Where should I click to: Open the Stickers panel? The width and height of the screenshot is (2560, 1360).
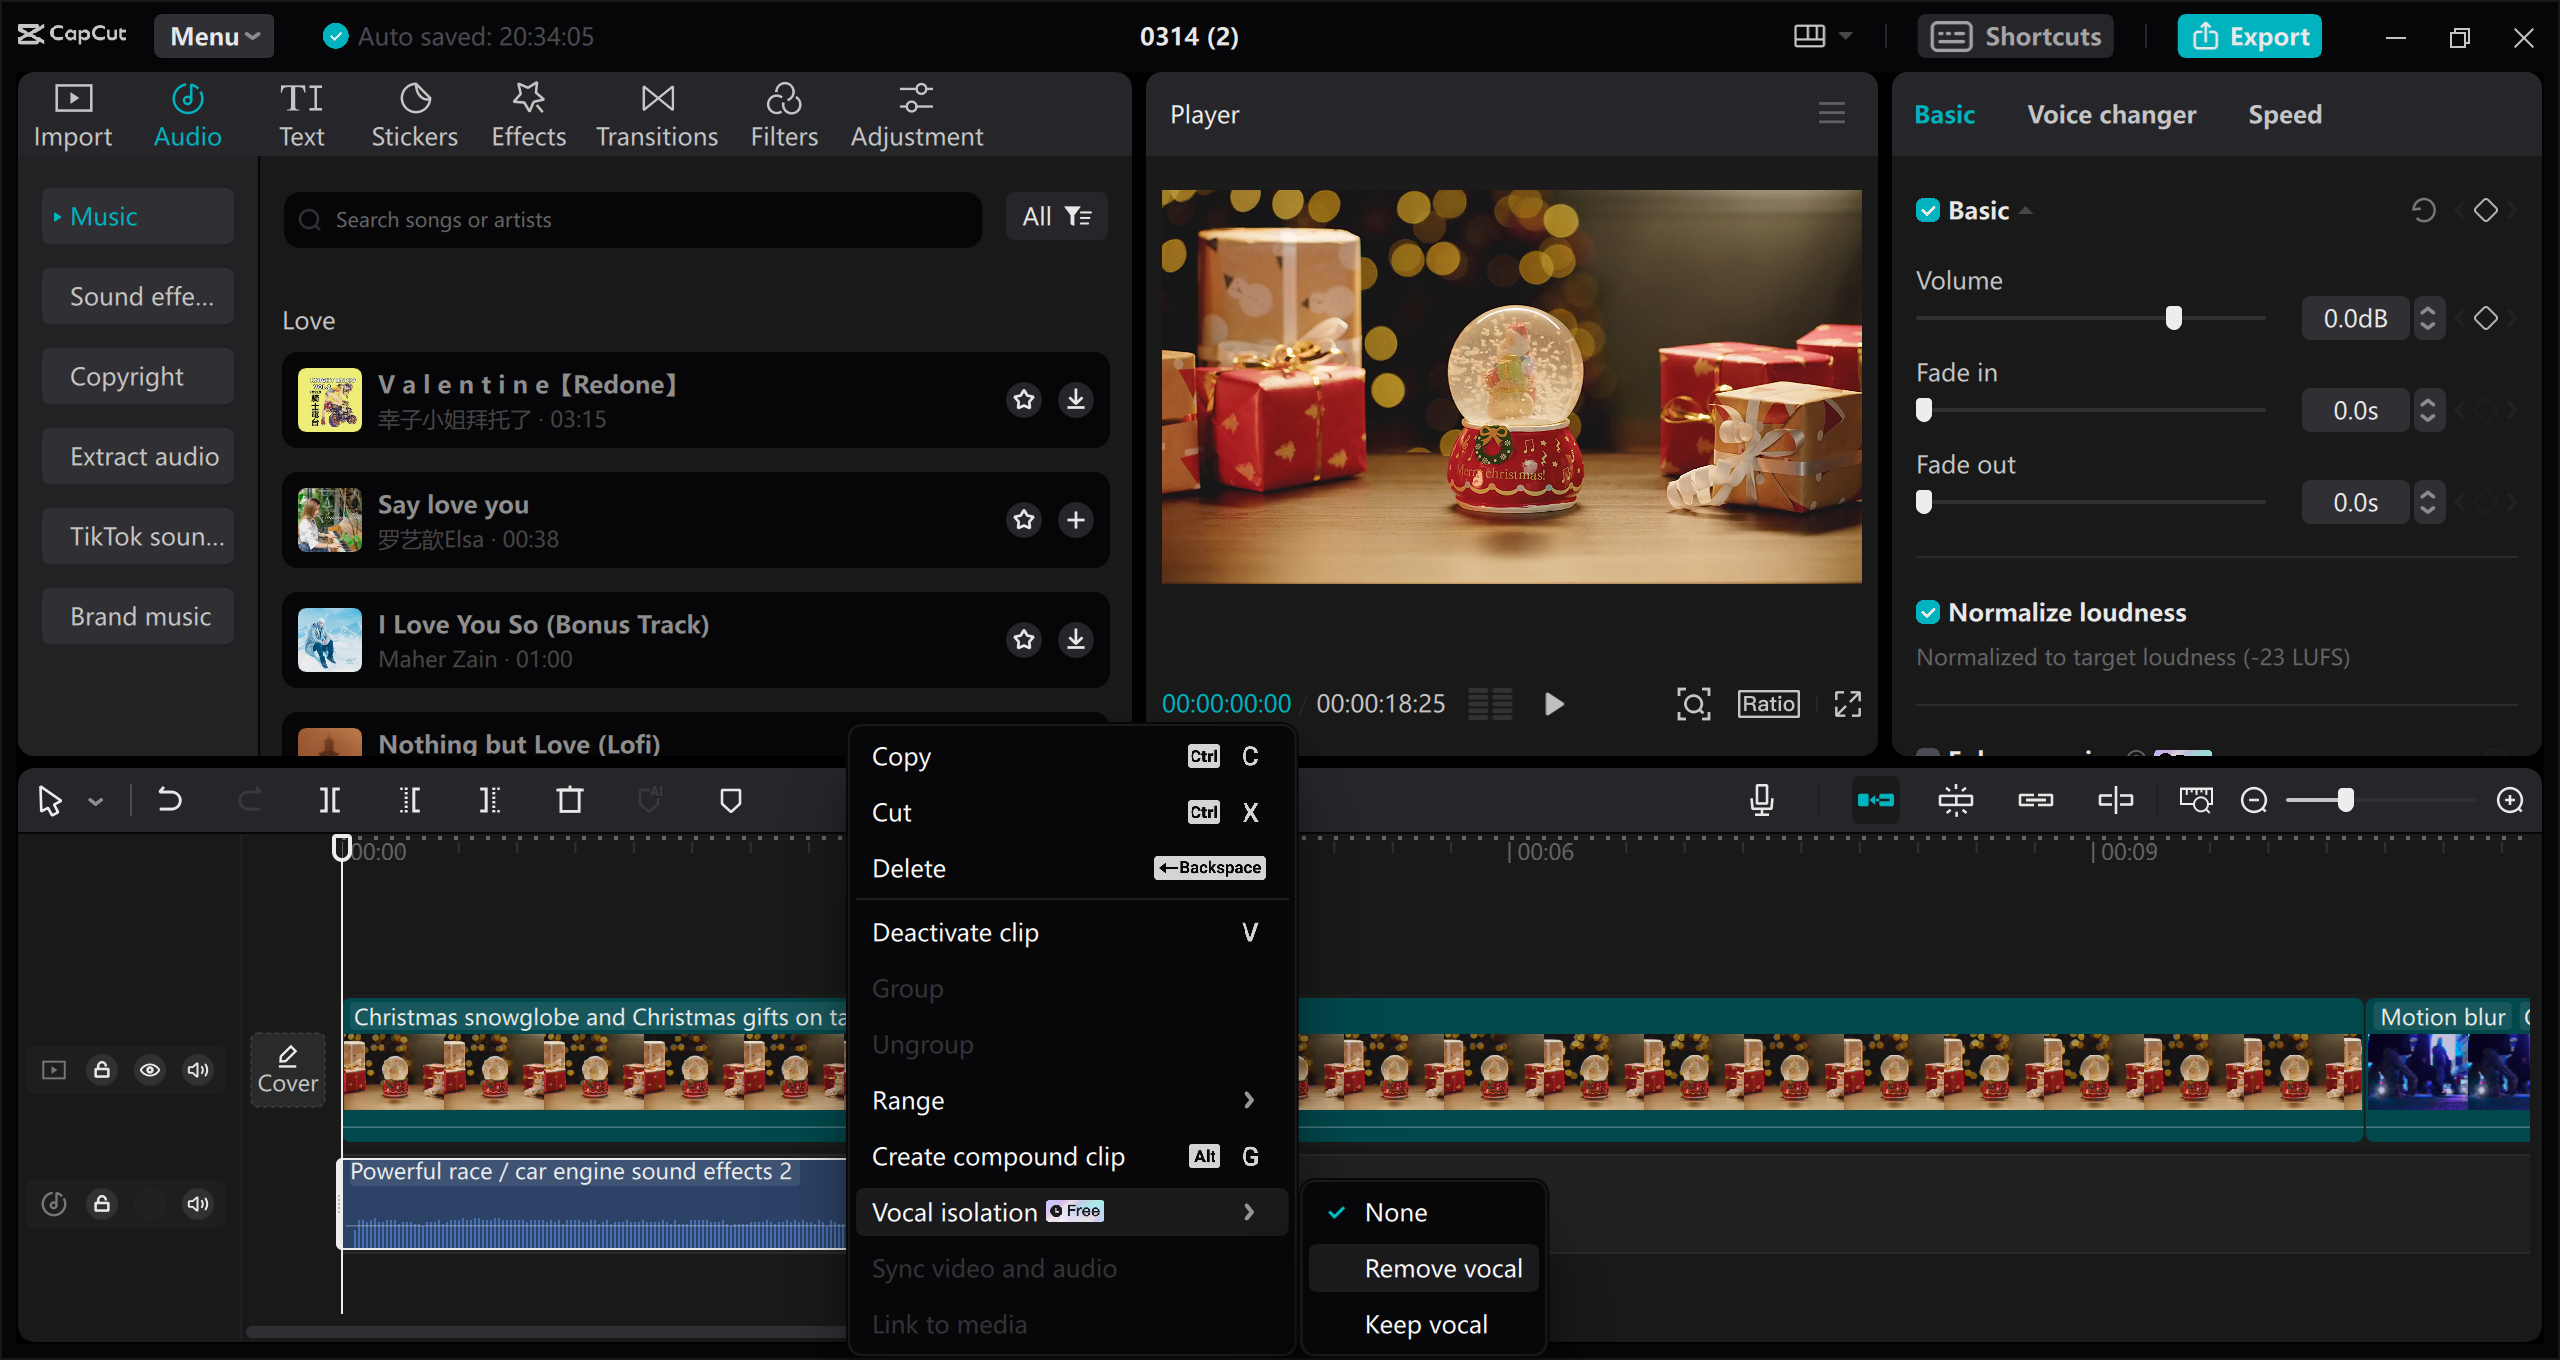click(x=414, y=113)
